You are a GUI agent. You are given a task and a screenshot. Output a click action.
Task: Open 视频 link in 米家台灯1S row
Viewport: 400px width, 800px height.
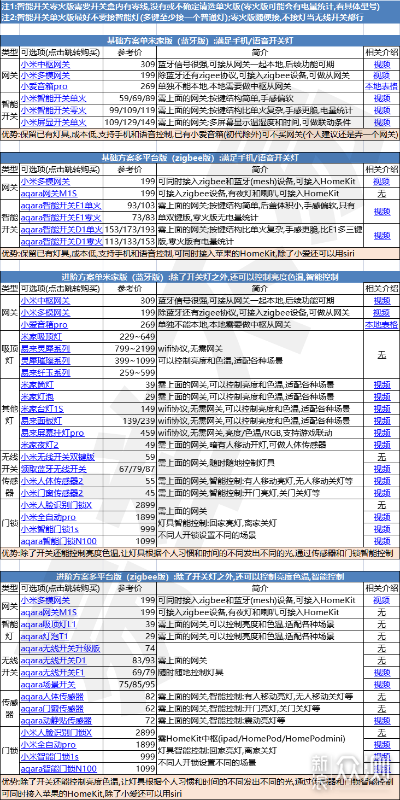381,409
